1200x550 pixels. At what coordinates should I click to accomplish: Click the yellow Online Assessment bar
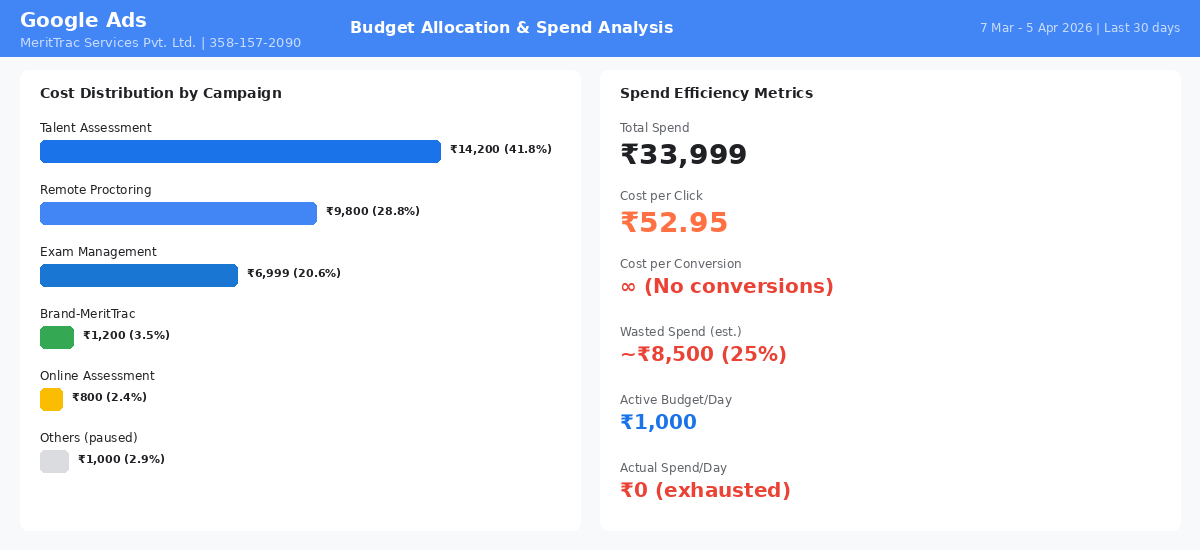click(x=51, y=399)
